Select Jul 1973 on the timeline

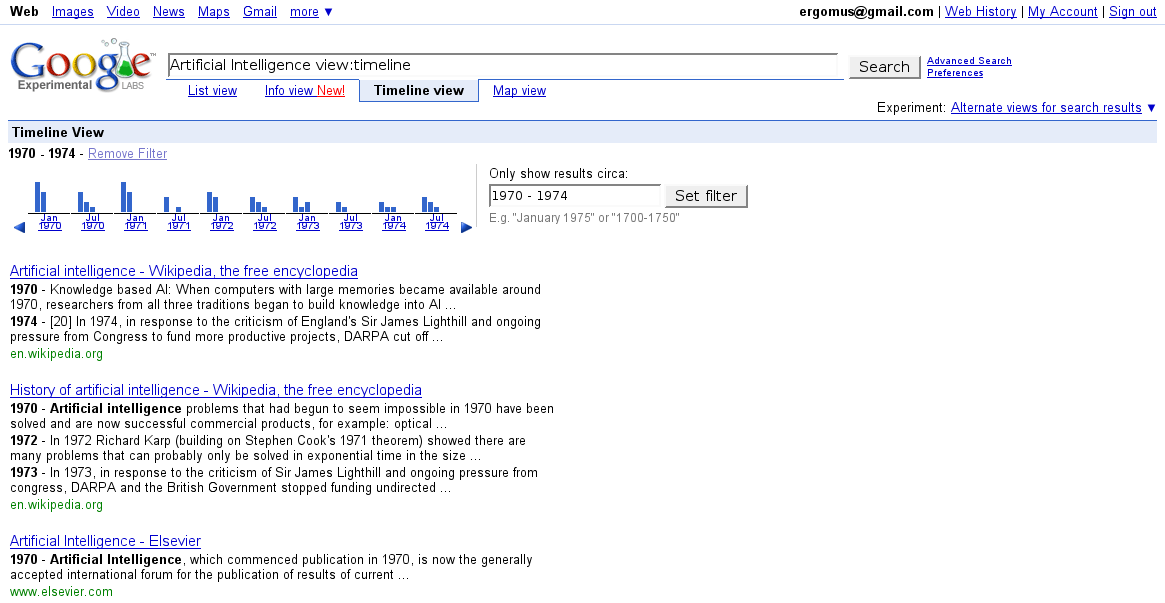coord(351,222)
